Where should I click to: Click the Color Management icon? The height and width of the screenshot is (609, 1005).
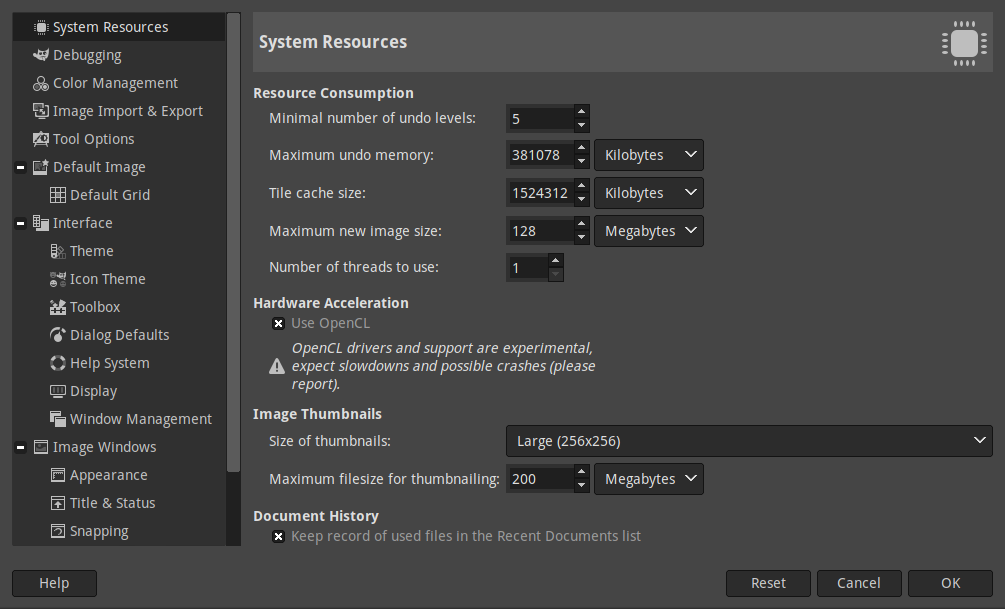pyautogui.click(x=41, y=83)
